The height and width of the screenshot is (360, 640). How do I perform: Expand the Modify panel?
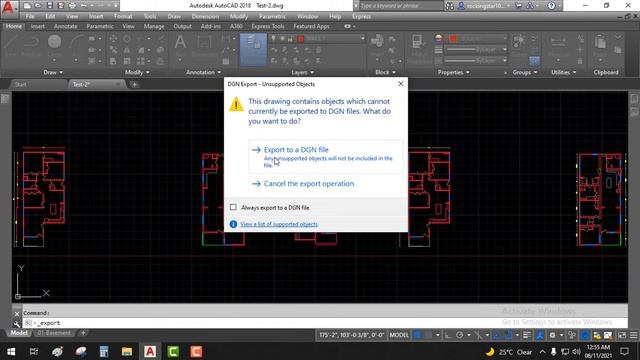pyautogui.click(x=137, y=72)
